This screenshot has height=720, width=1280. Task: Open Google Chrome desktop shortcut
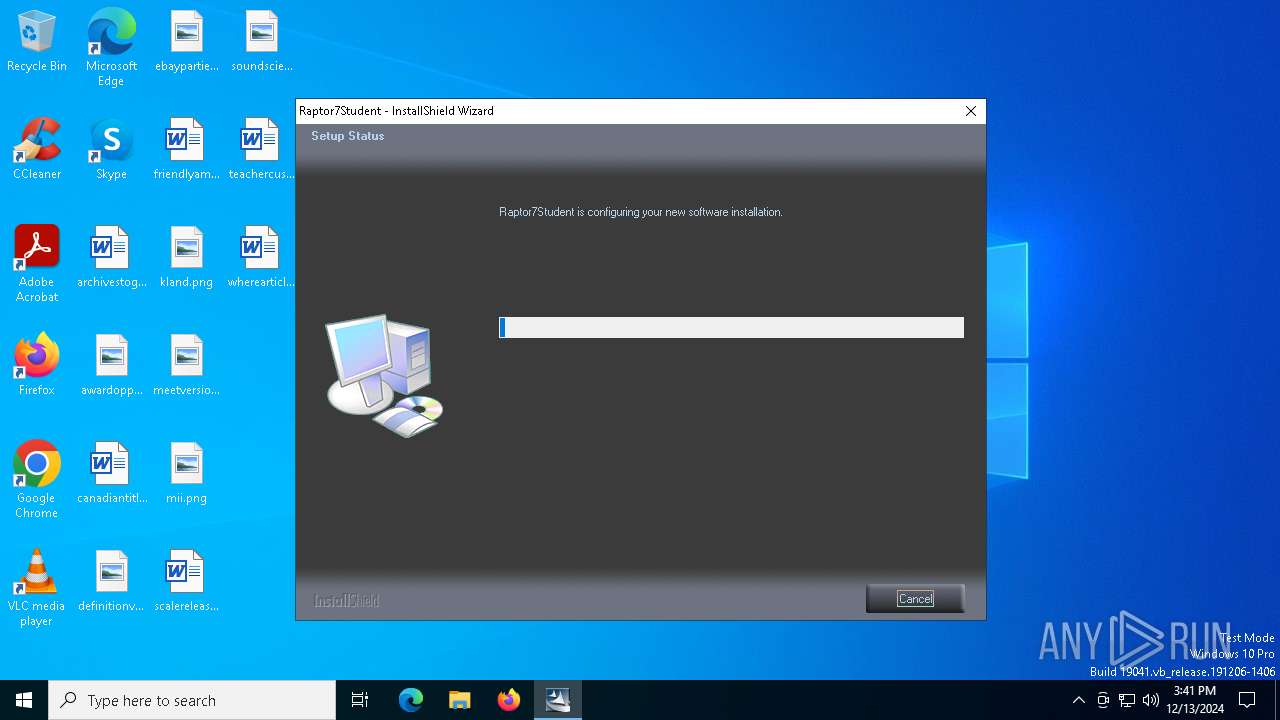pyautogui.click(x=37, y=480)
